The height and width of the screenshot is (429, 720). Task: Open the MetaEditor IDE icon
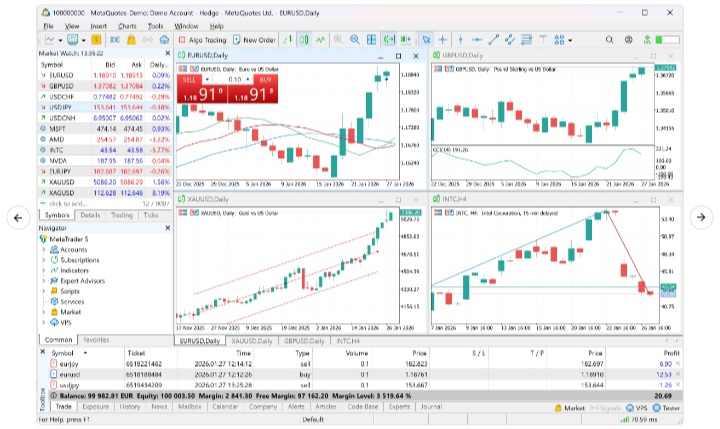click(115, 40)
